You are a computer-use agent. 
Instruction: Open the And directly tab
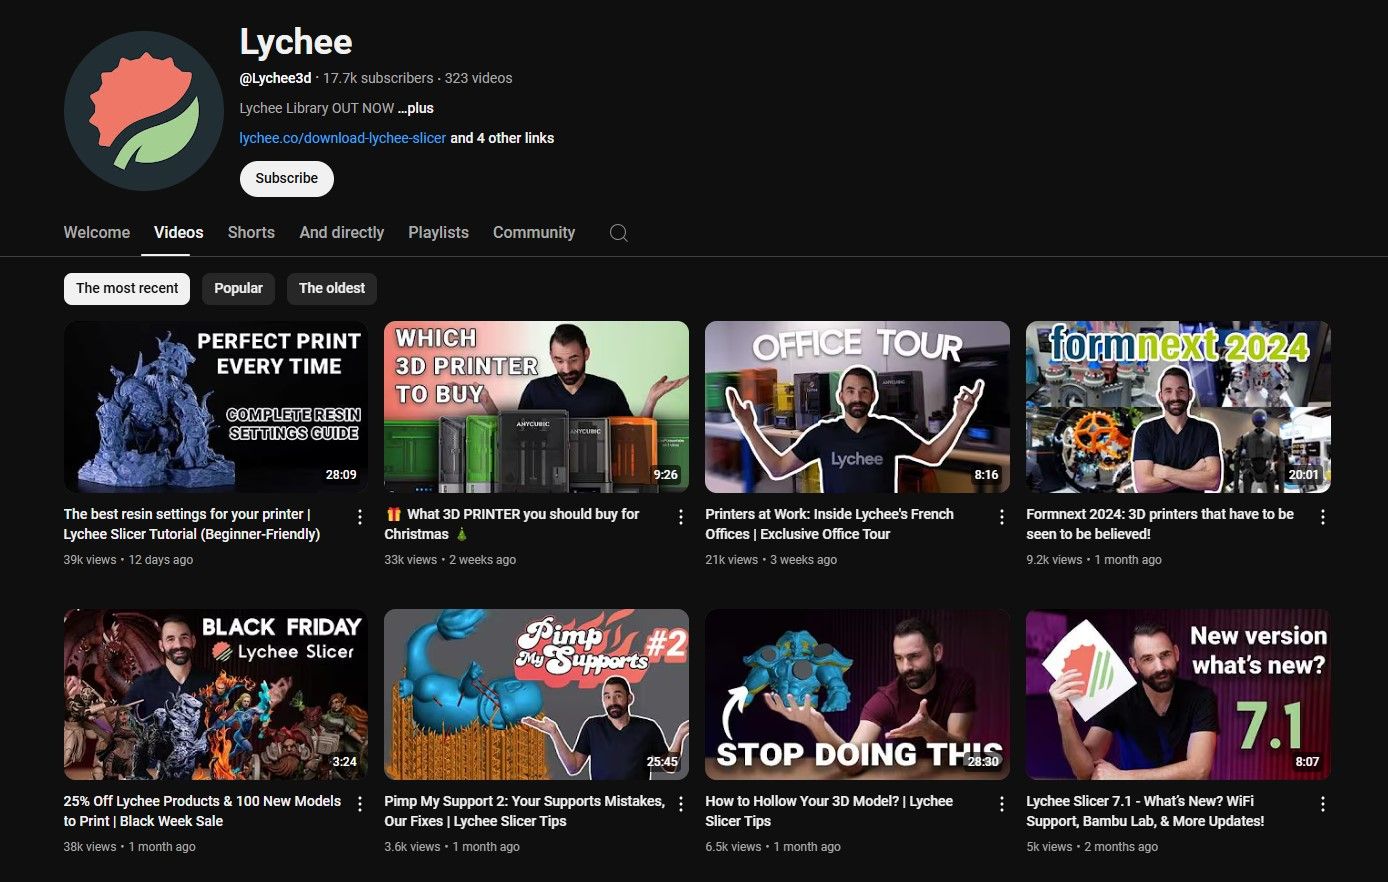[342, 232]
